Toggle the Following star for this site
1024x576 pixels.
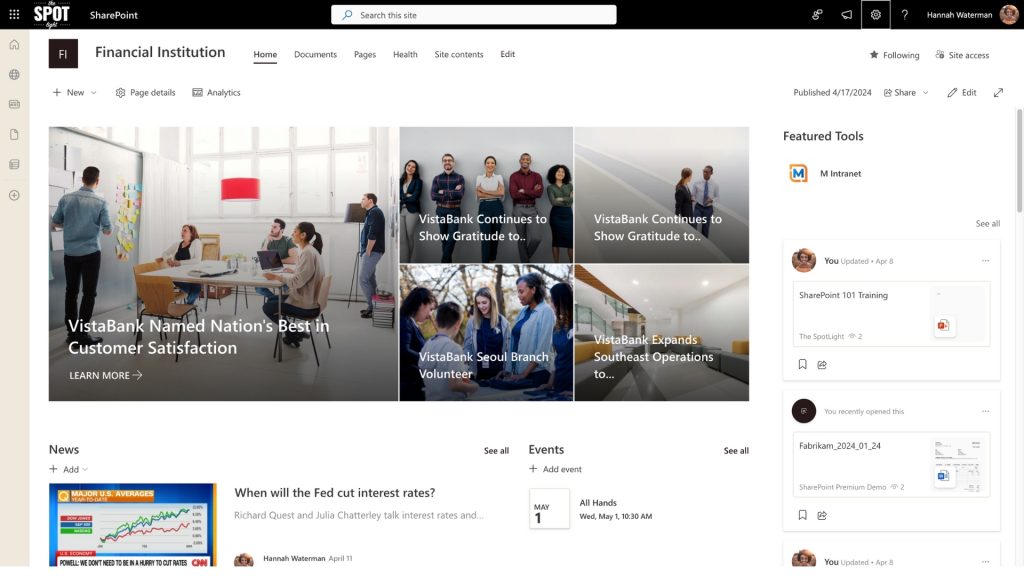pos(894,55)
